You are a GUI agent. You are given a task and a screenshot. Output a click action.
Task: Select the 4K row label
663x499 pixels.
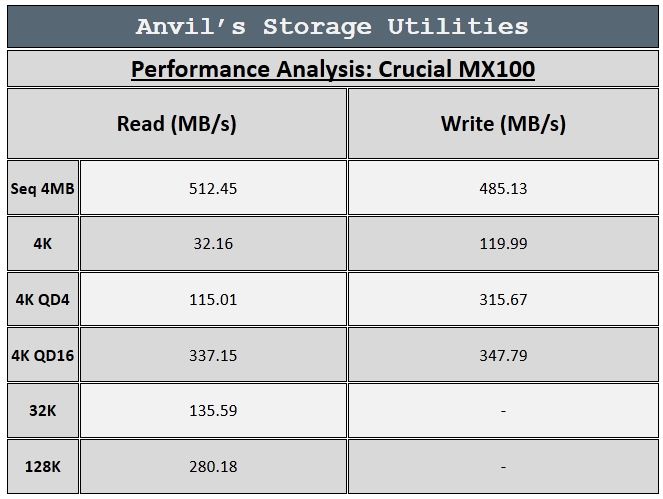click(x=43, y=244)
